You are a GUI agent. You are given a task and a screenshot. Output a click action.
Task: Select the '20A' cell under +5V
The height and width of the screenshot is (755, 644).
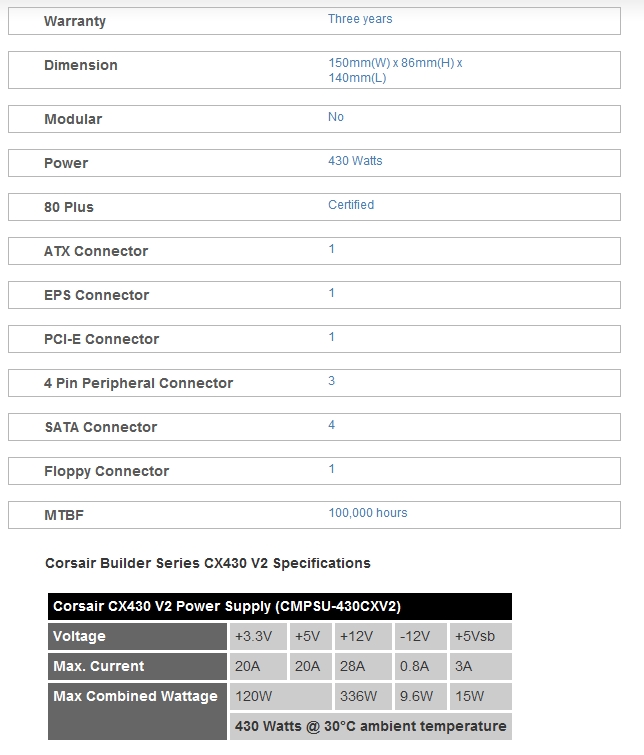(x=311, y=666)
